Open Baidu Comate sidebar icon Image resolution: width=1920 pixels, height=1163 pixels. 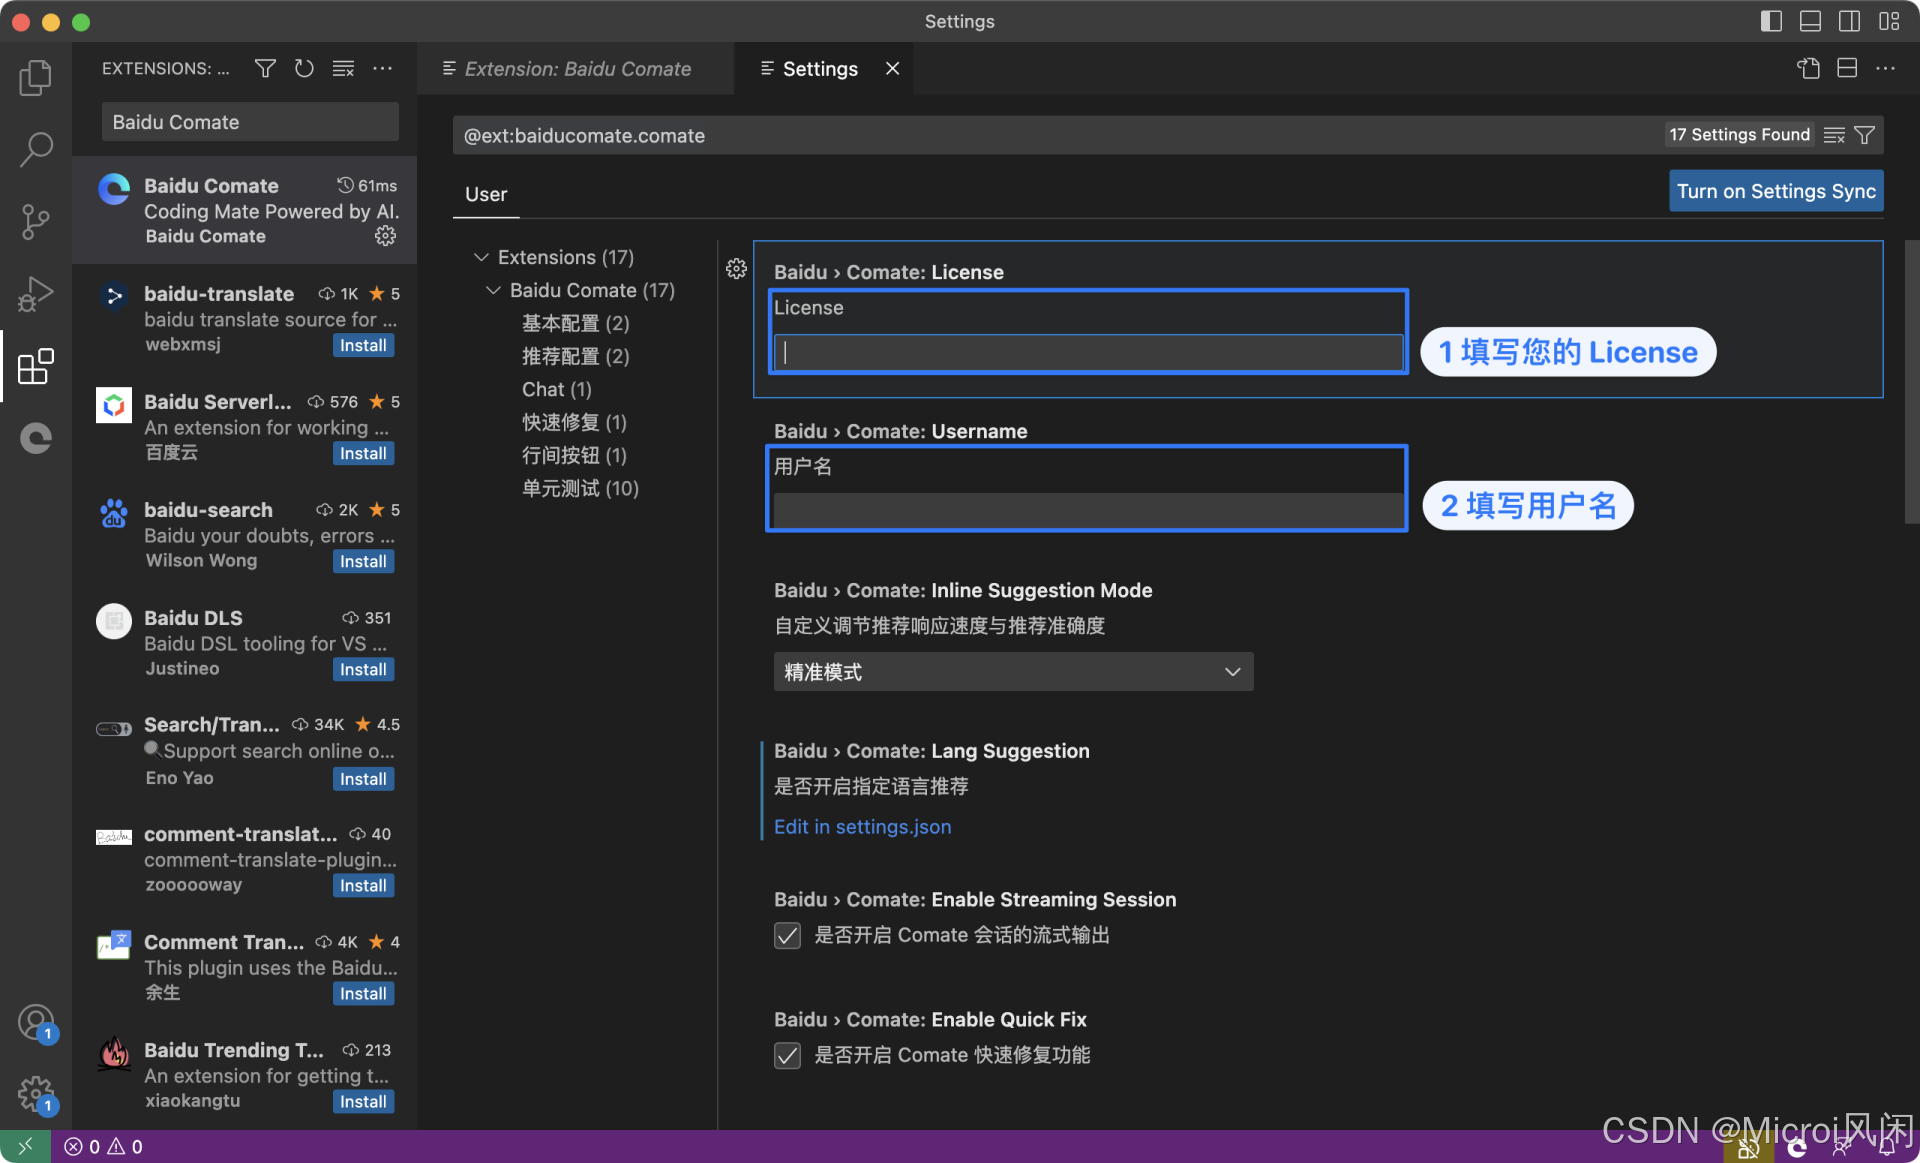click(x=36, y=438)
